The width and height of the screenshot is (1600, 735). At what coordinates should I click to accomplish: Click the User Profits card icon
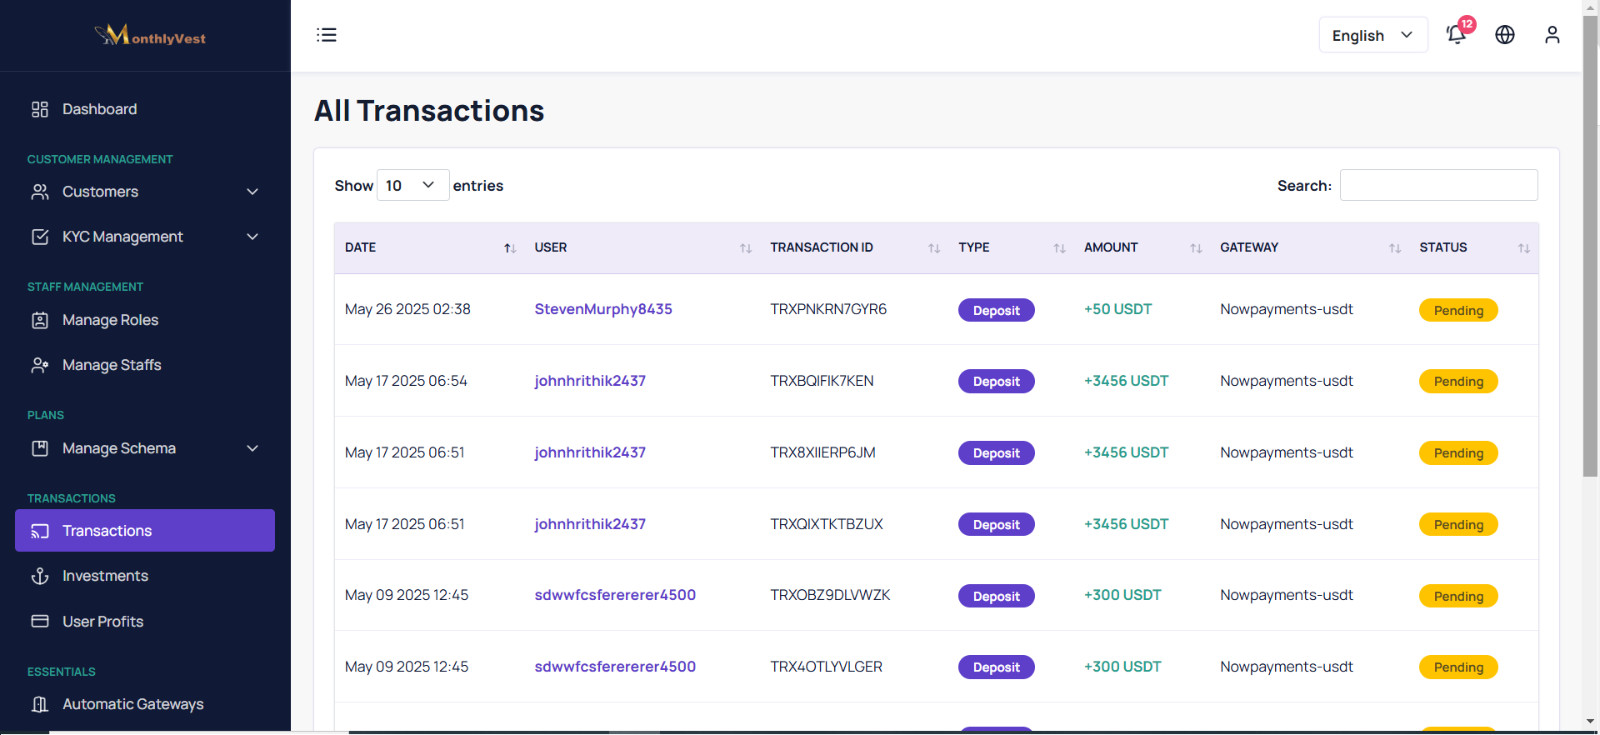coord(40,621)
